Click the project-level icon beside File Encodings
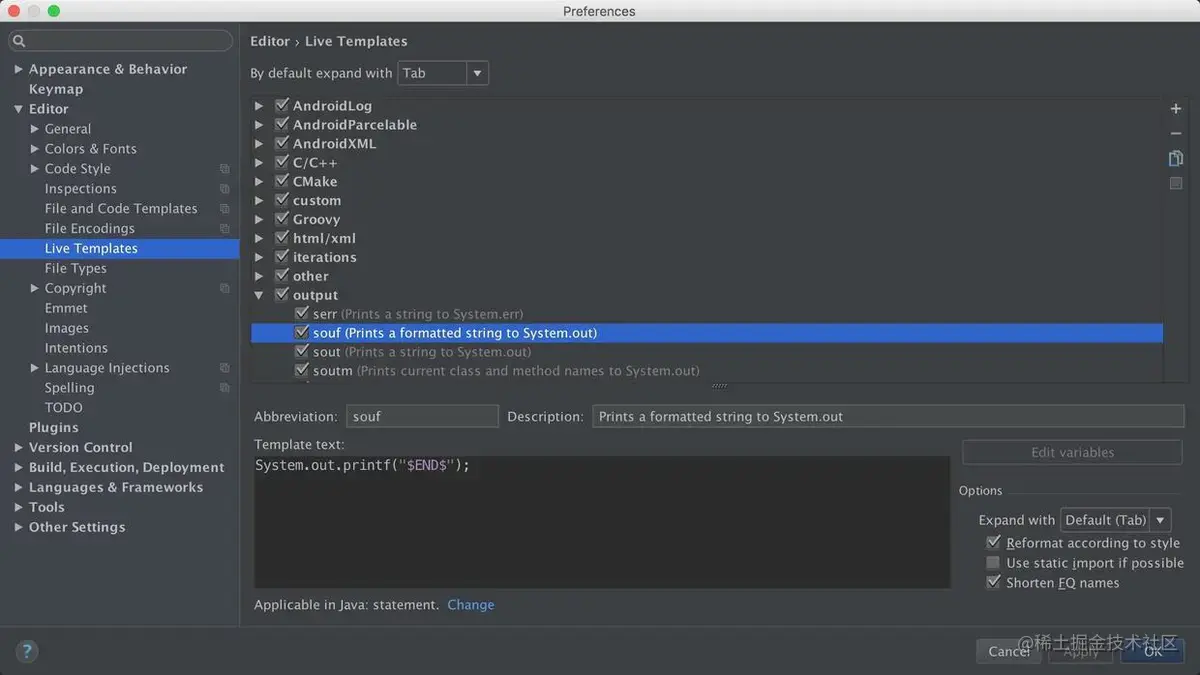This screenshot has width=1200, height=675. 224,229
